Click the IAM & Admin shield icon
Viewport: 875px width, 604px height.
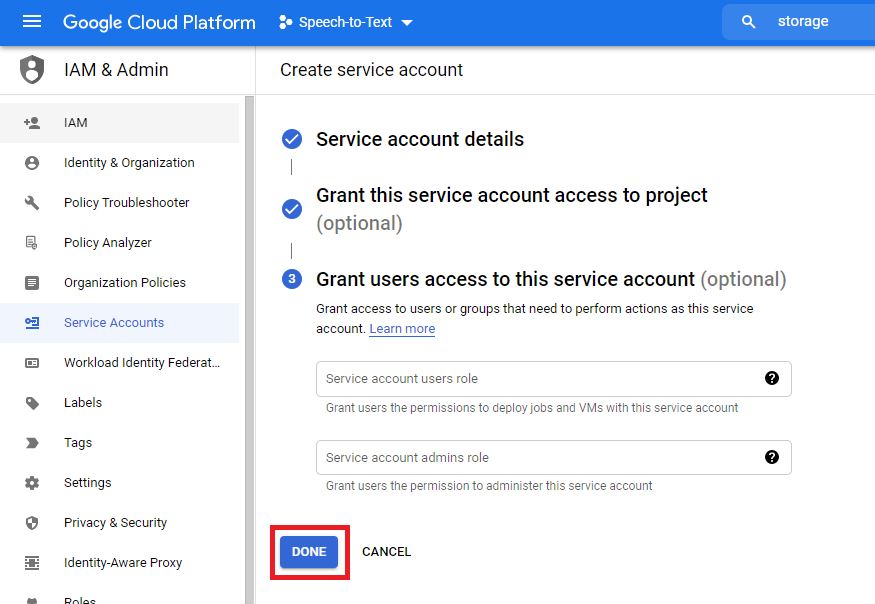[x=32, y=70]
